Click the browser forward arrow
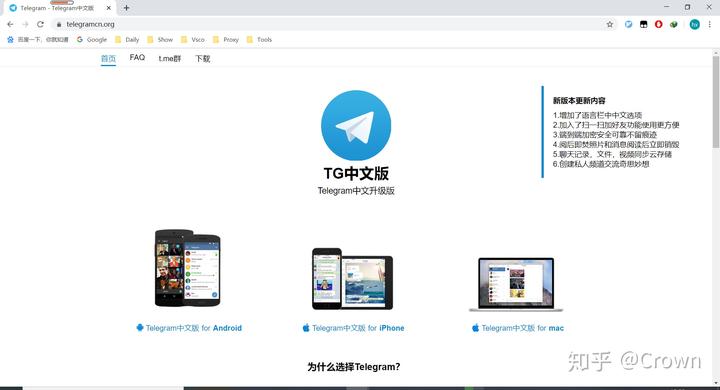 point(25,24)
